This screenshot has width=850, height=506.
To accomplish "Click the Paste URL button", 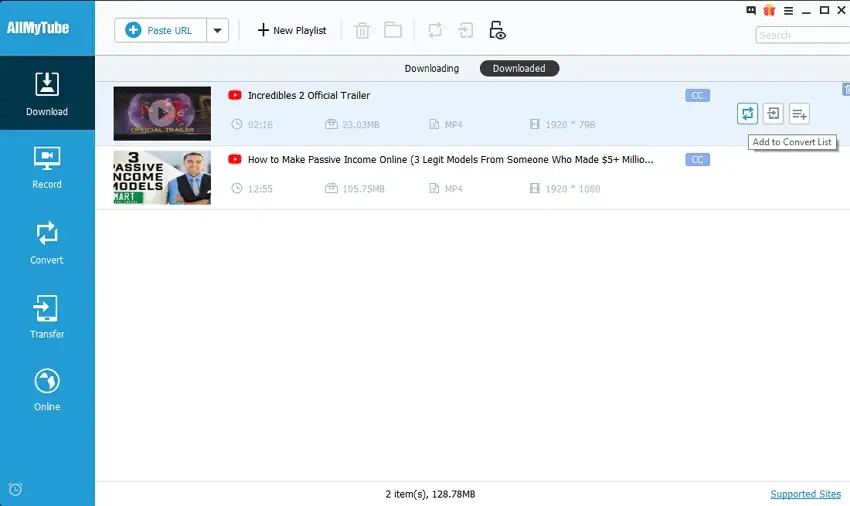I will click(x=160, y=30).
